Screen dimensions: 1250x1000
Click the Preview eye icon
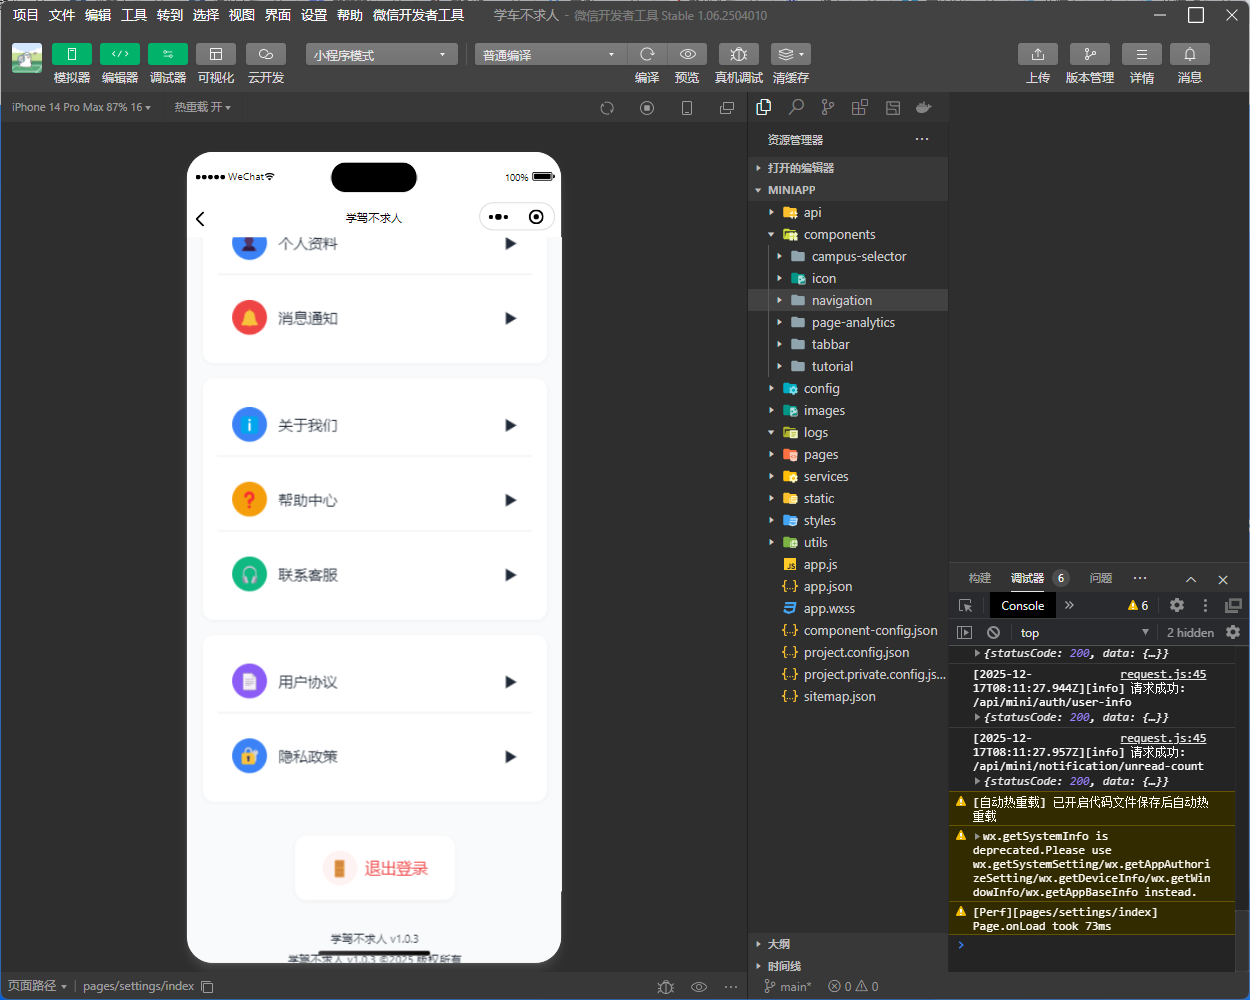pyautogui.click(x=687, y=54)
